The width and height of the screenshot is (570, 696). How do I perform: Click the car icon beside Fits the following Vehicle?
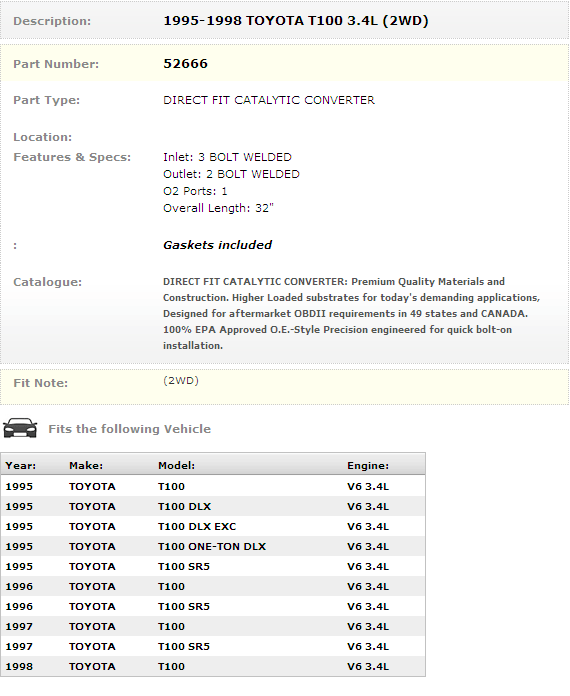(x=20, y=428)
